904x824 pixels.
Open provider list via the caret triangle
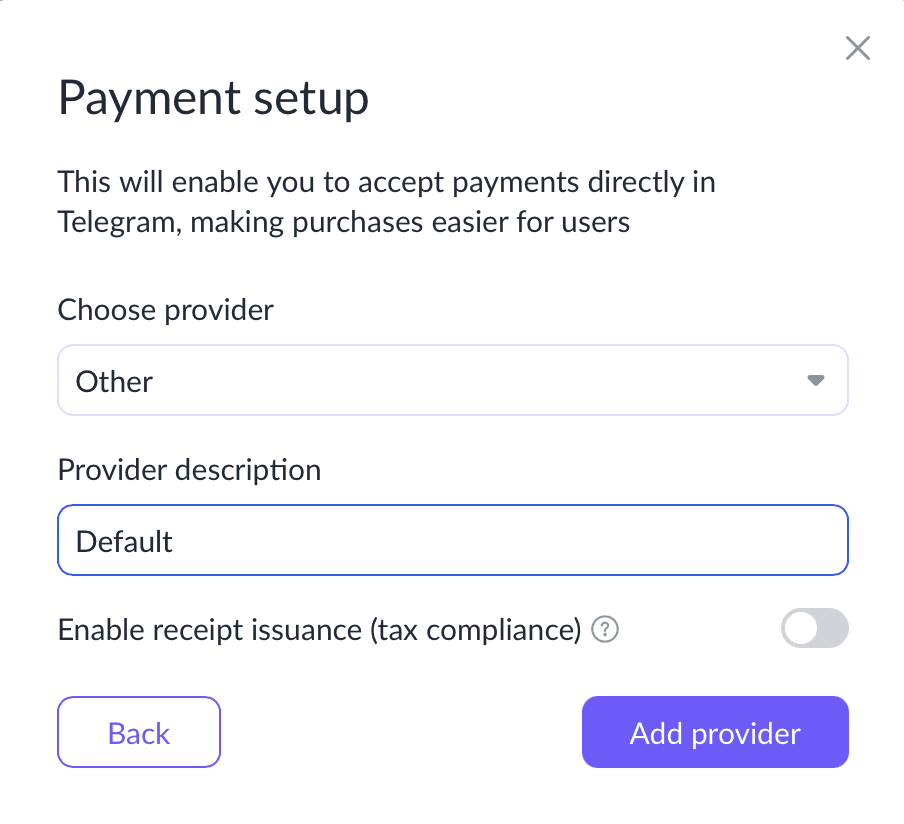(815, 380)
